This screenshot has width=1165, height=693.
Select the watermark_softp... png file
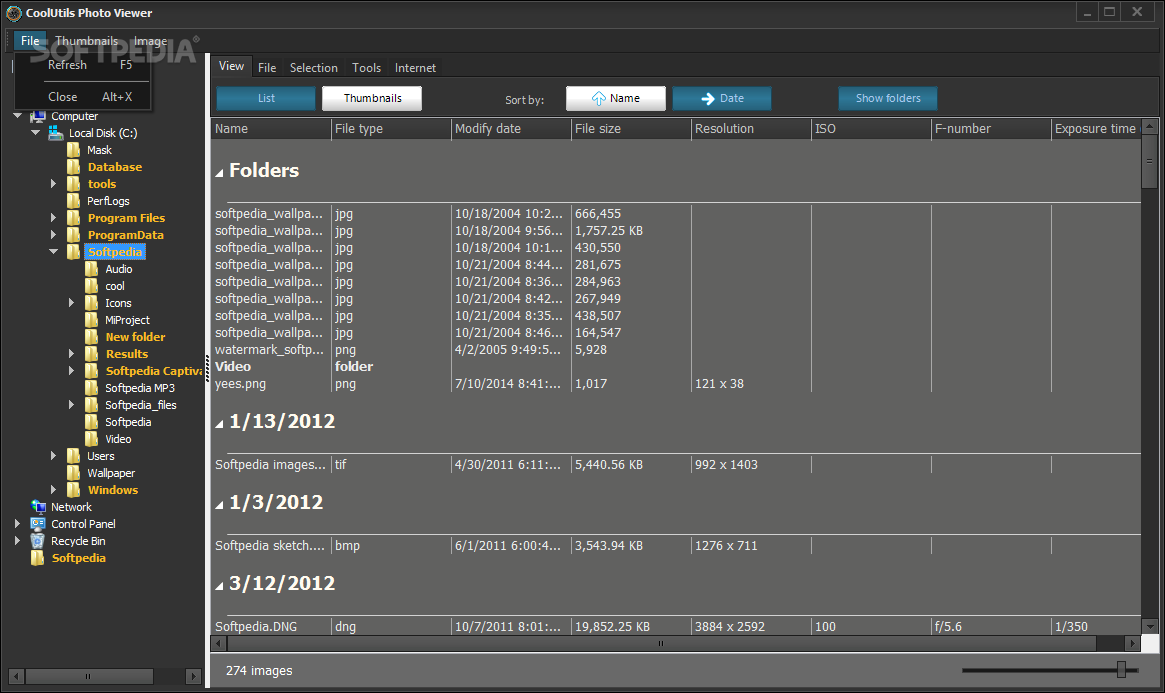676,350
